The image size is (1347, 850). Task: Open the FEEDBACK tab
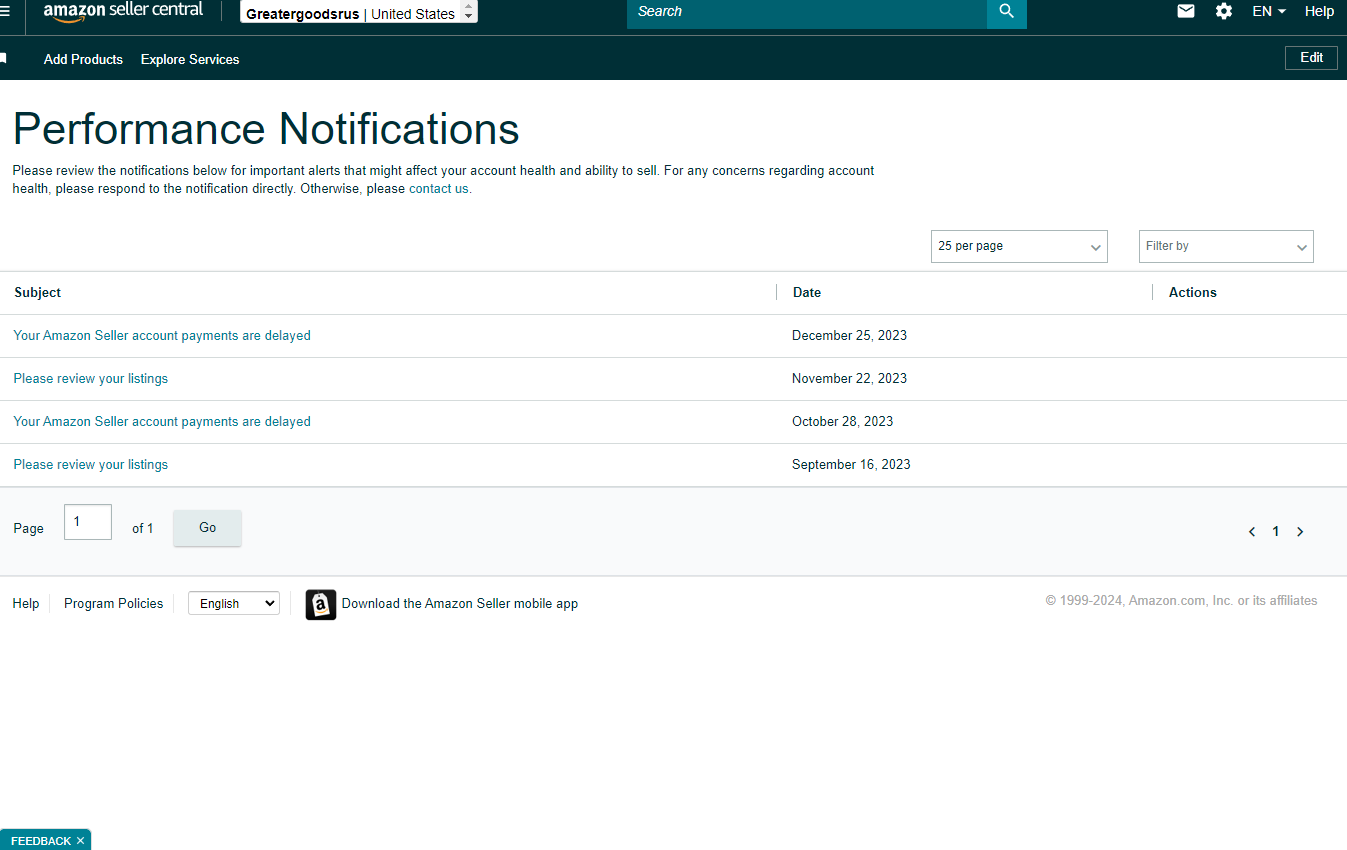point(41,841)
